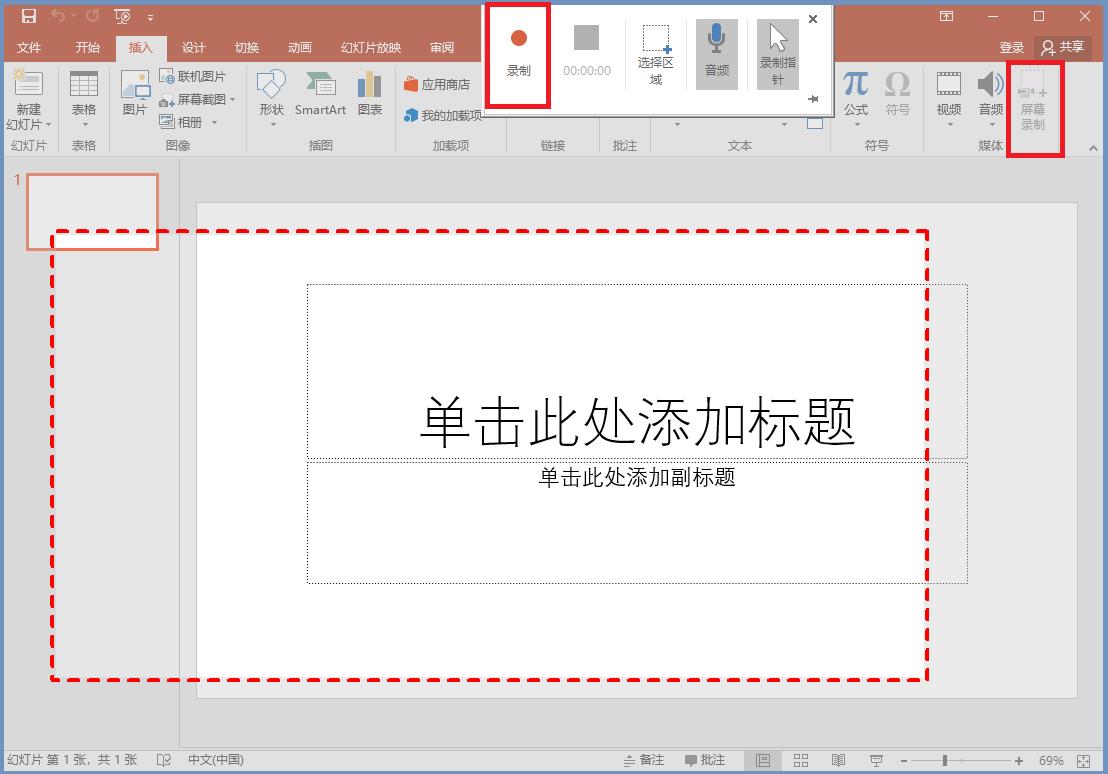Start recording with the 录制 button
Viewport: 1108px width, 774px height.
coord(517,54)
